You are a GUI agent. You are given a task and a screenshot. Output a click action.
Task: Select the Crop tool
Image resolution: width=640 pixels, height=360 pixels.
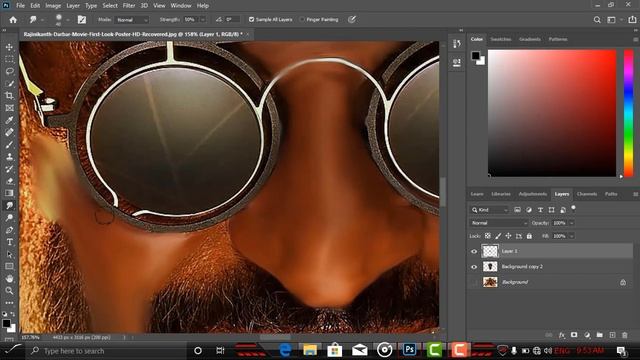click(9, 96)
